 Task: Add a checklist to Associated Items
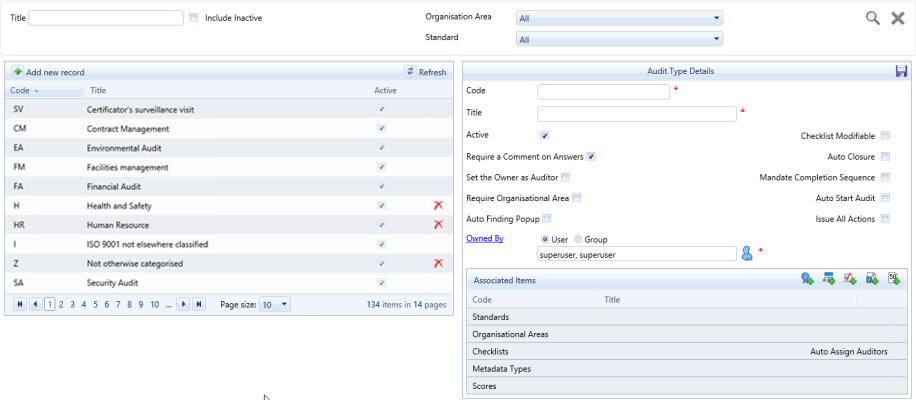coord(850,279)
